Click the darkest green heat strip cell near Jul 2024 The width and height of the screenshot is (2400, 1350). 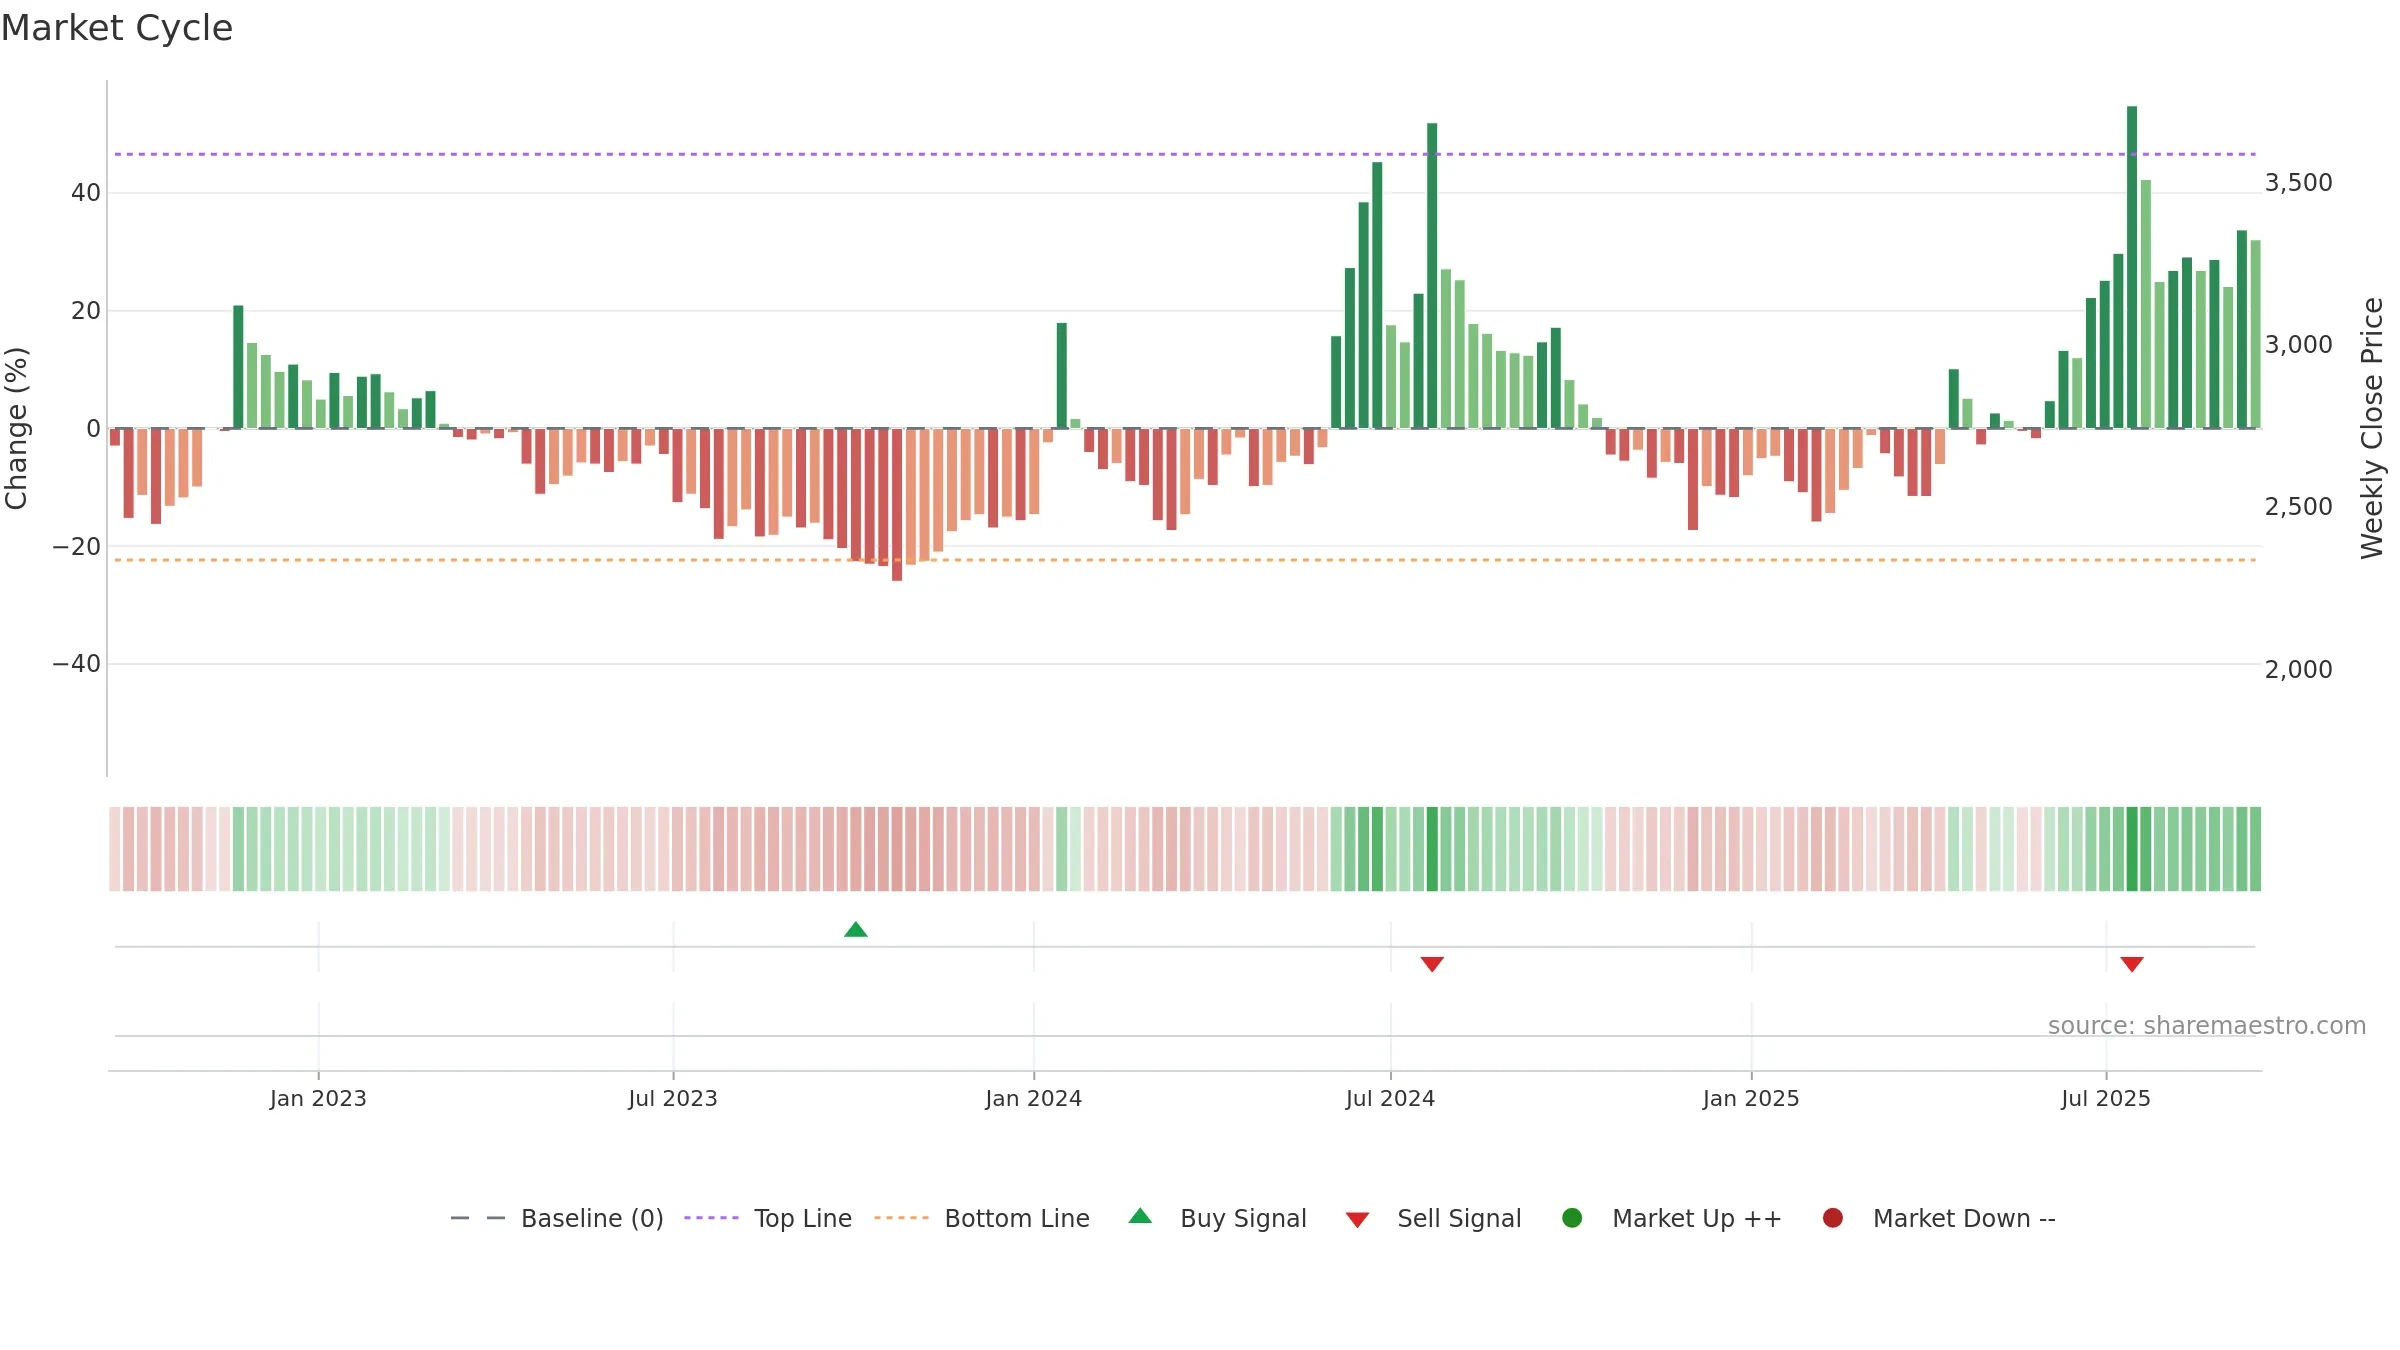point(1432,849)
